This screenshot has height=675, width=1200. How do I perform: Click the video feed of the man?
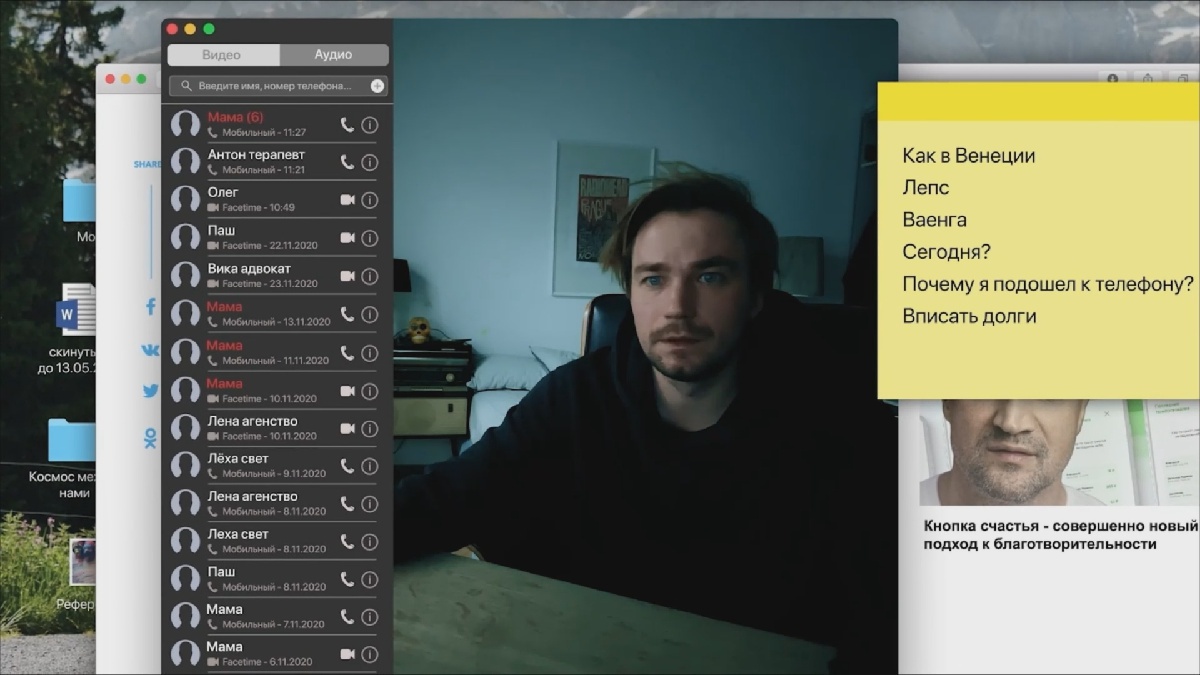pos(645,345)
